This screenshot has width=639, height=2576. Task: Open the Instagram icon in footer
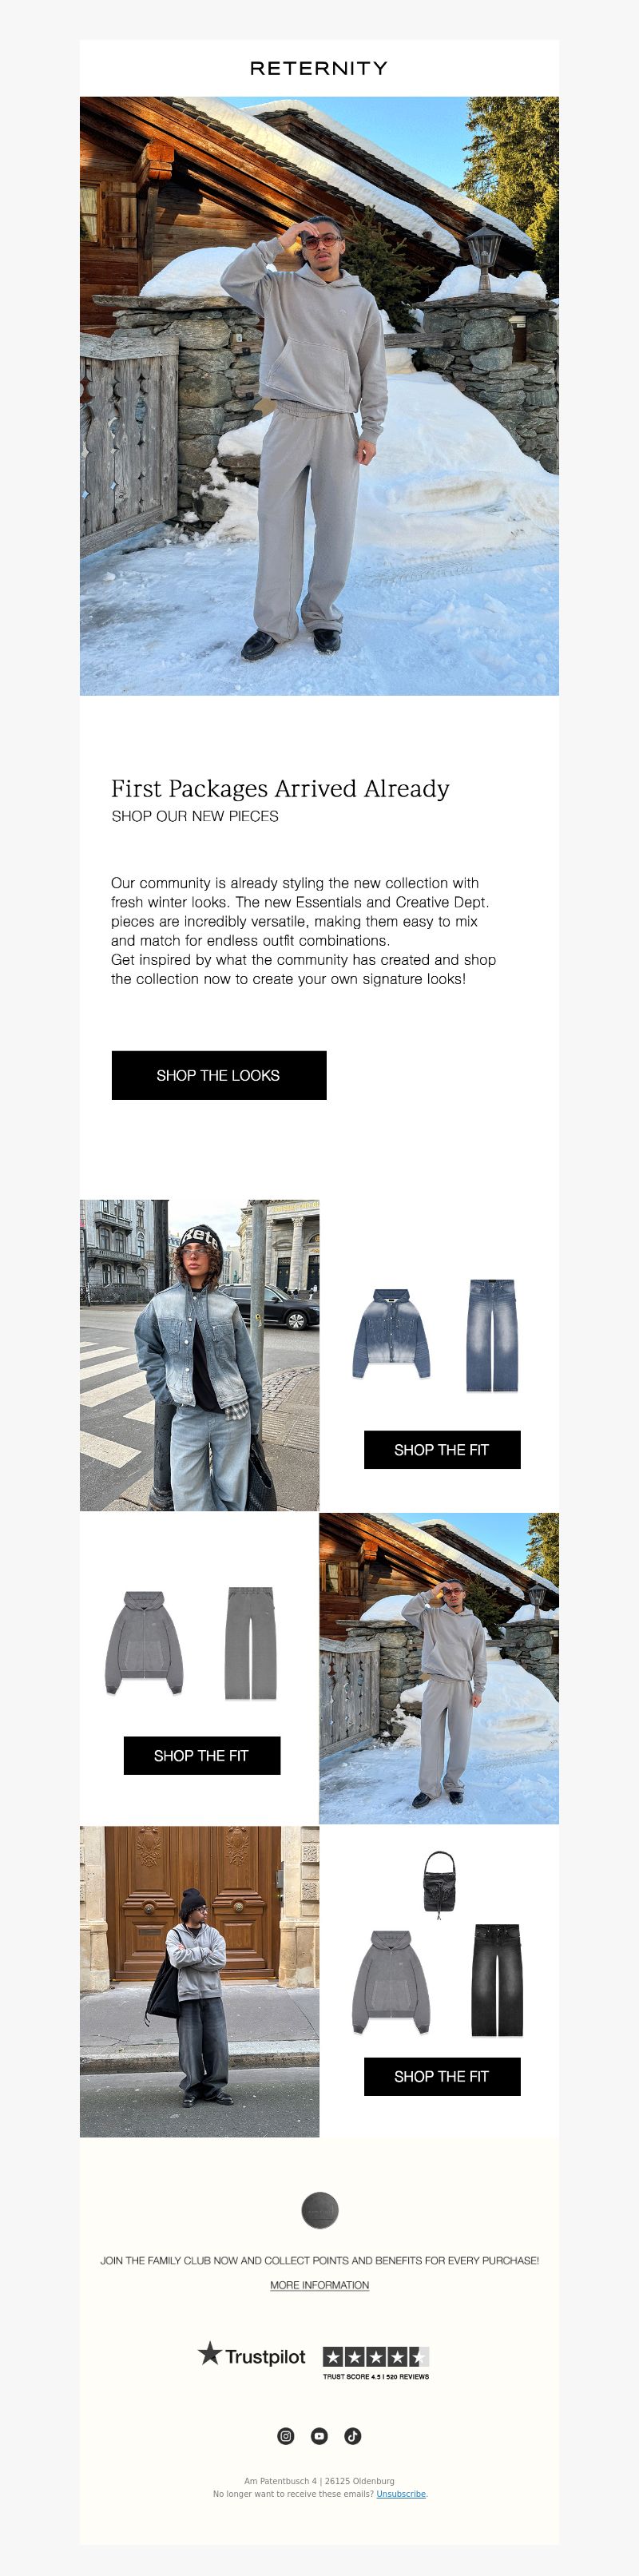pyautogui.click(x=286, y=2435)
